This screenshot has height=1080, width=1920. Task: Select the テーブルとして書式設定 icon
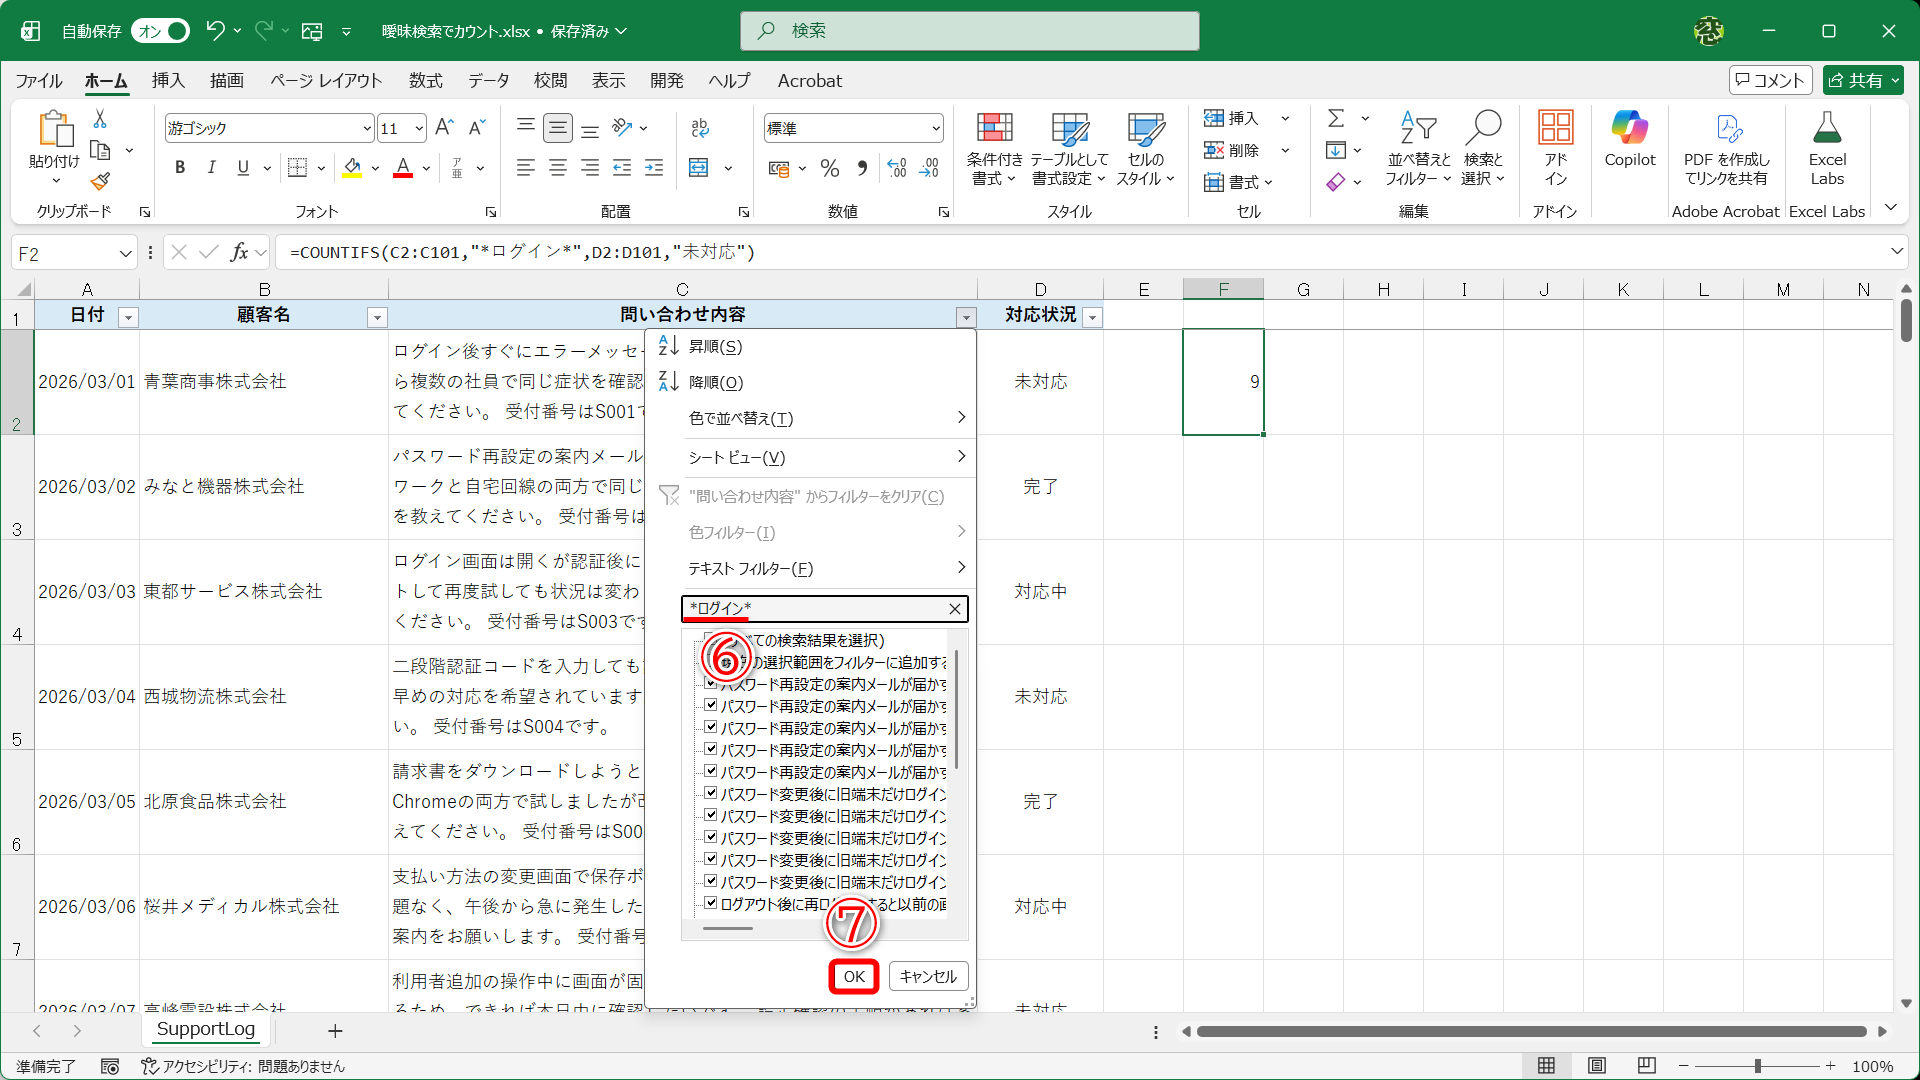point(1068,147)
